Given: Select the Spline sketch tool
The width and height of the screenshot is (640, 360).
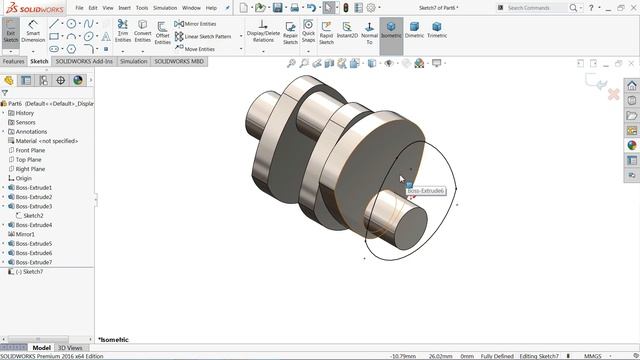Looking at the screenshot, I should pos(88,24).
